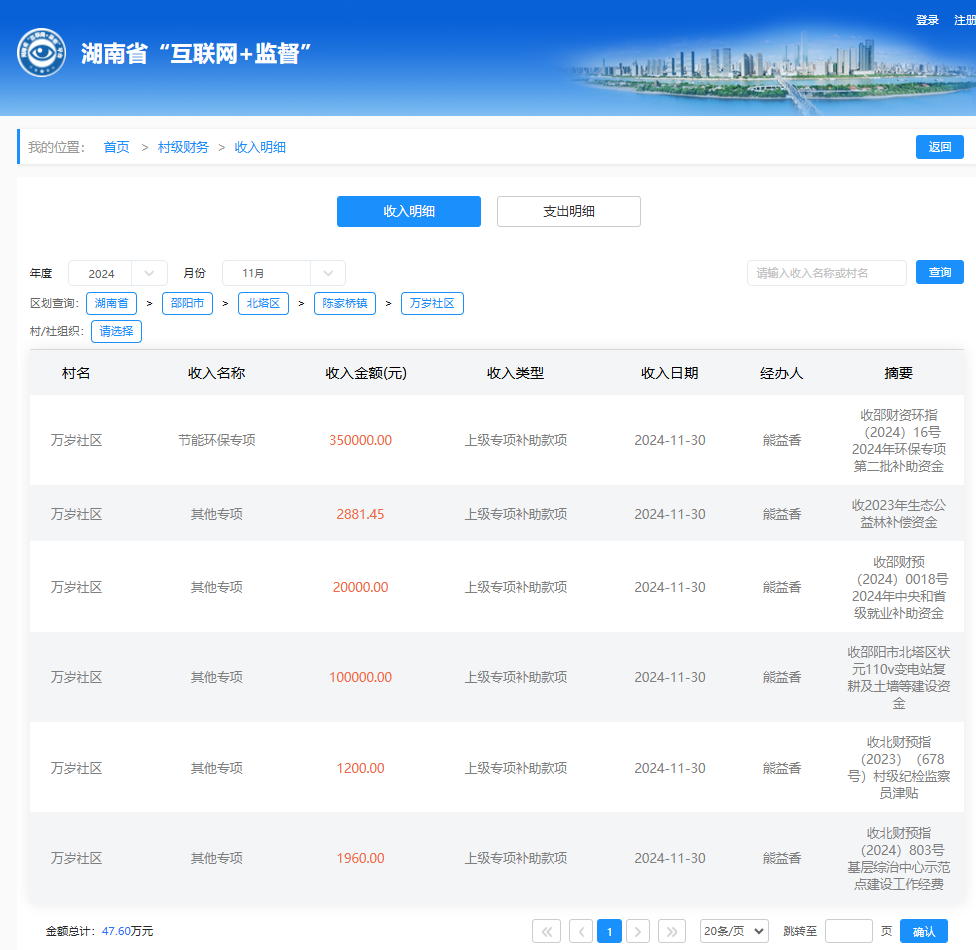Open the 20条/页 page size dropdown
This screenshot has height=950, width=976.
coord(734,931)
